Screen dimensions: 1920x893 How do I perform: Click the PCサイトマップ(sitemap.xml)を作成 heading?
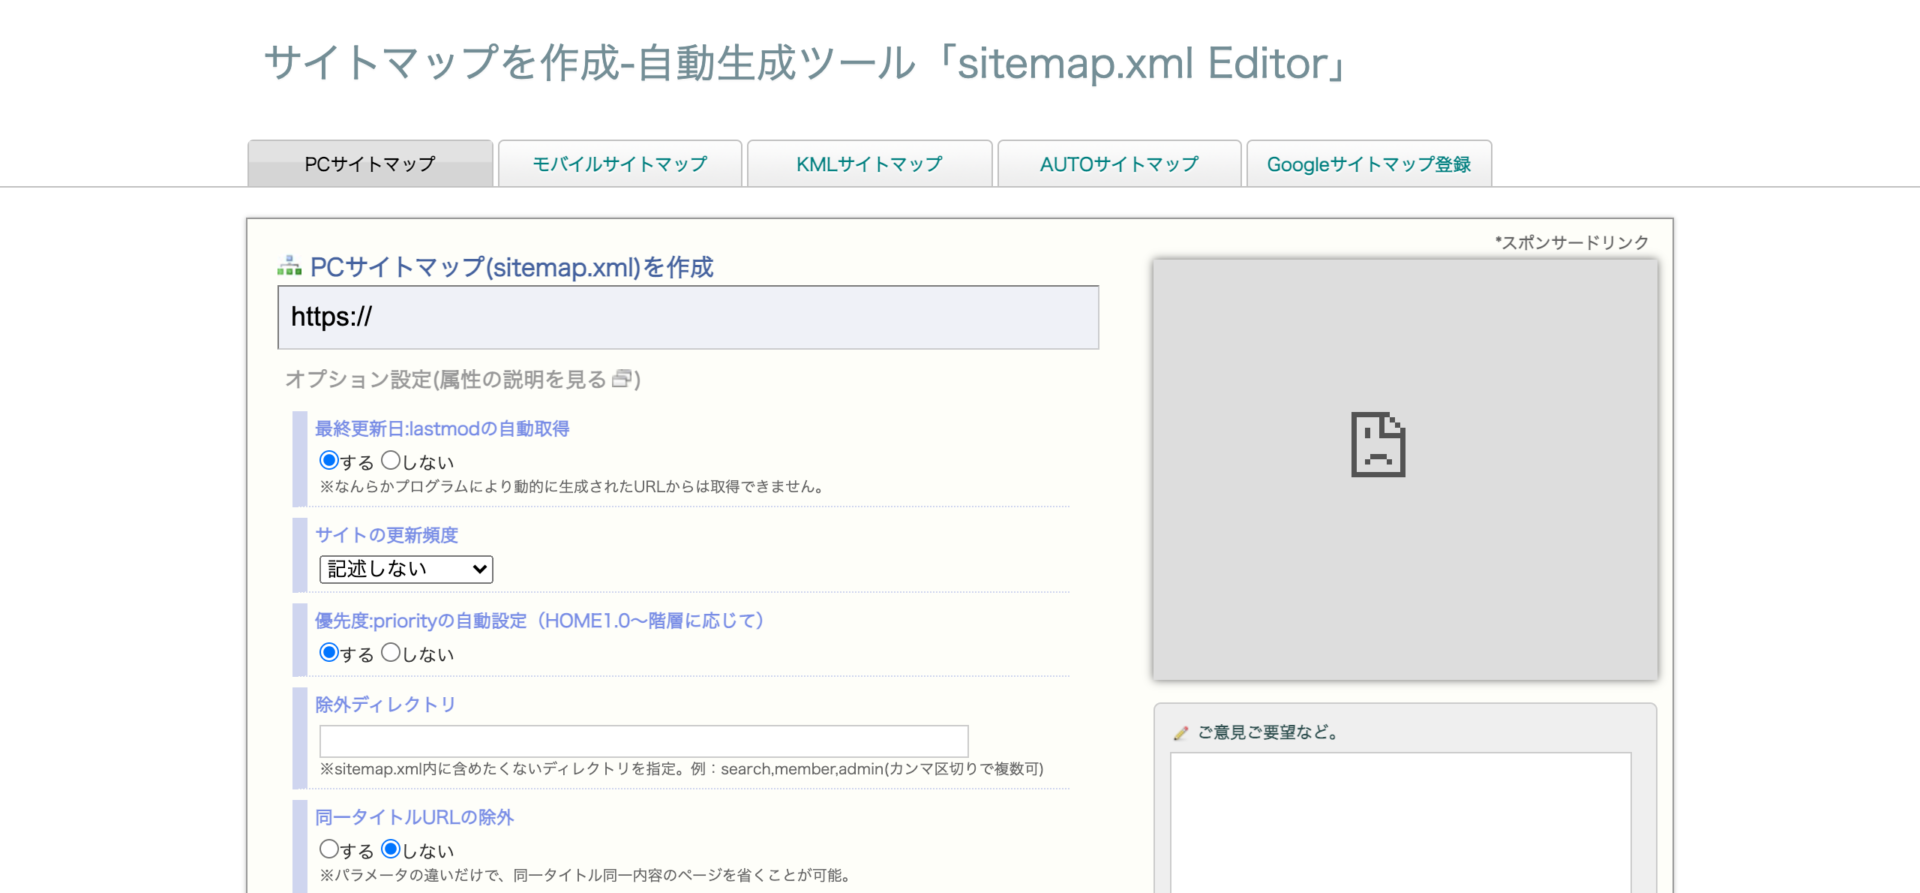(x=512, y=267)
